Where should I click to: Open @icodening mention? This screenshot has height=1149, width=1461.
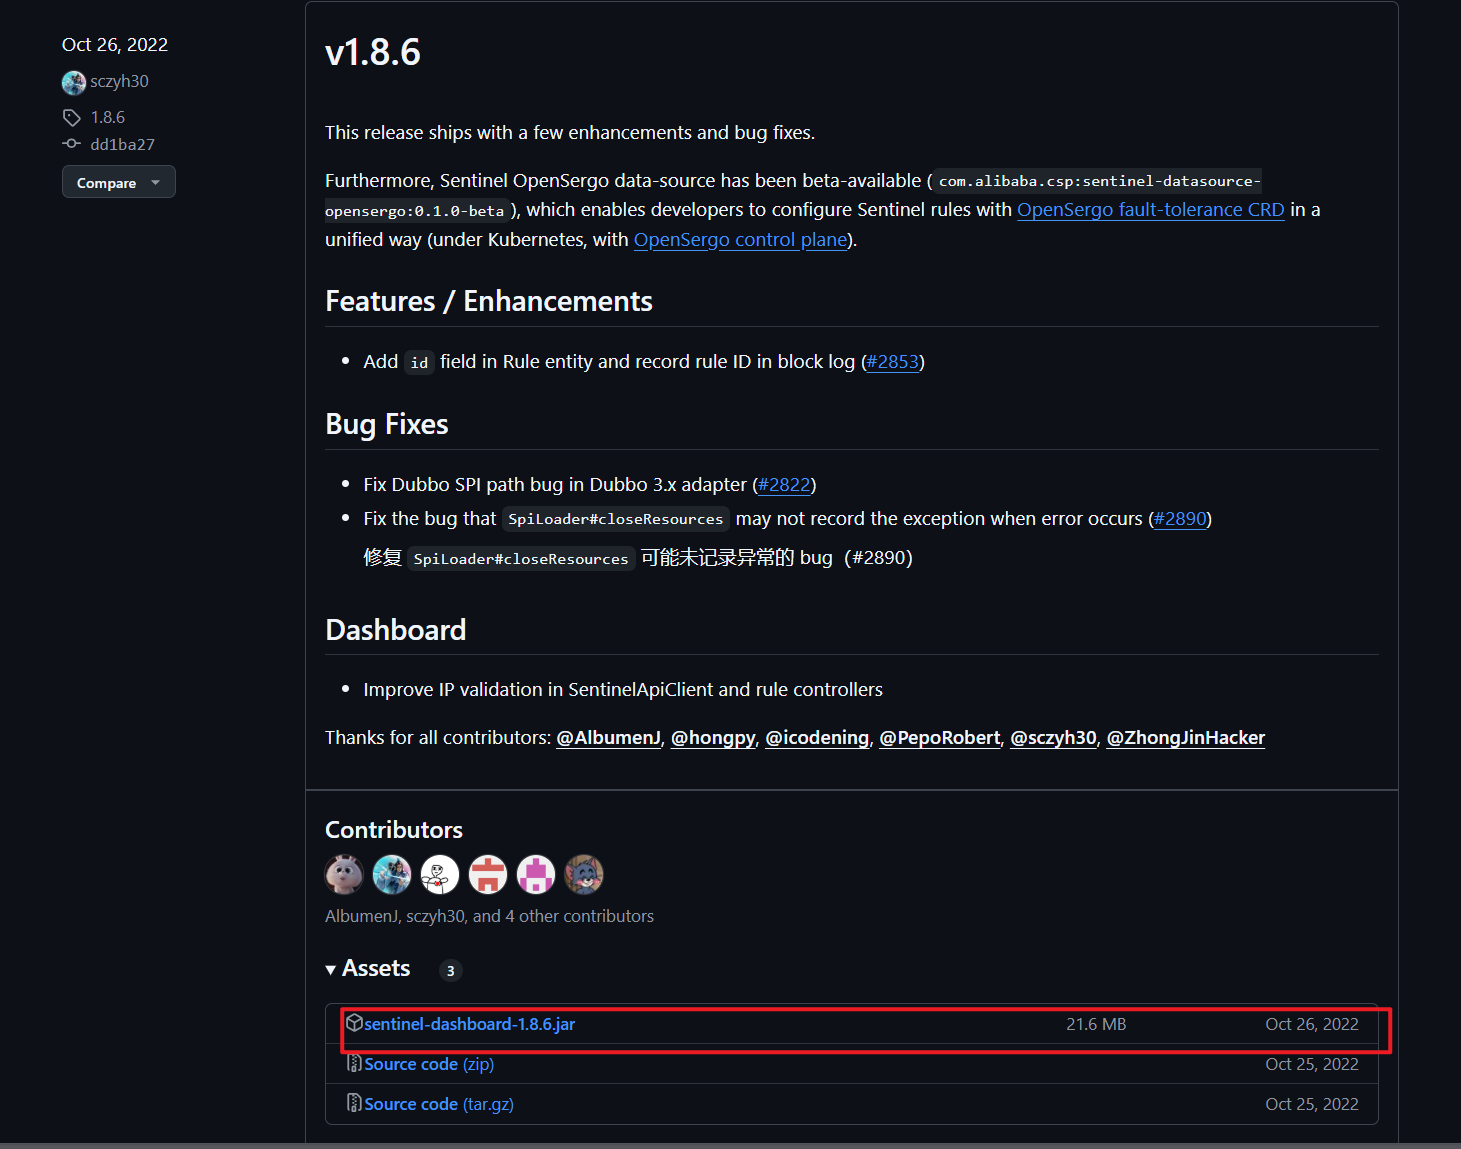(x=817, y=738)
